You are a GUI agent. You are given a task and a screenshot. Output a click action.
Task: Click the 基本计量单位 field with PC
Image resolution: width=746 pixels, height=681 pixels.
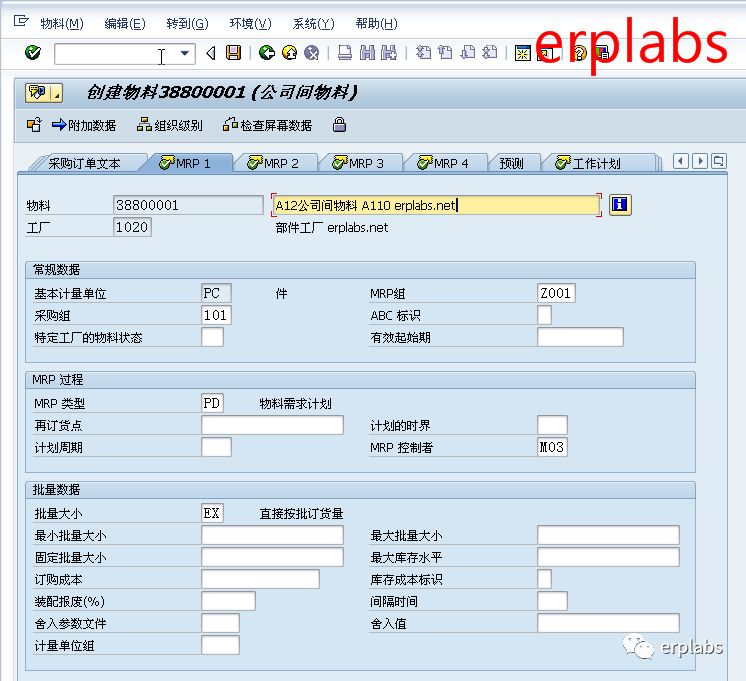coord(216,293)
